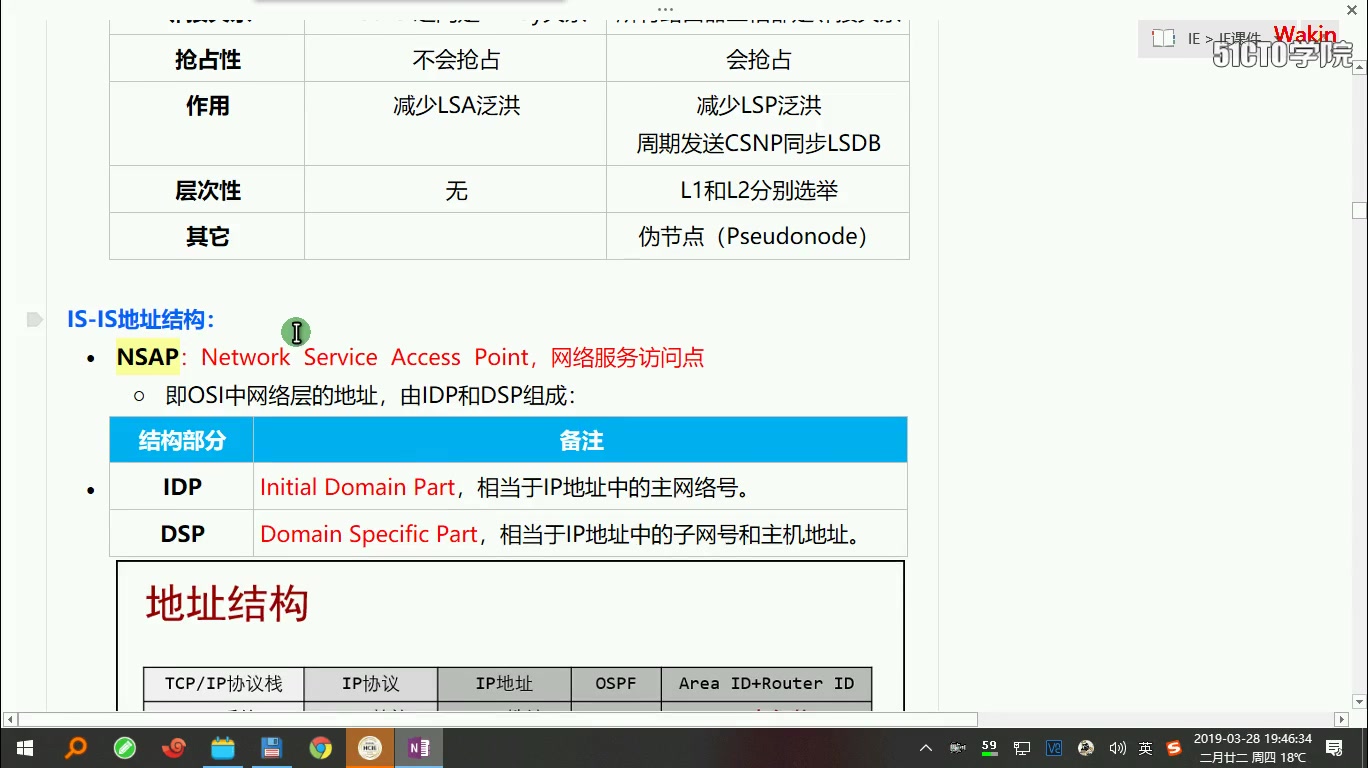The height and width of the screenshot is (768, 1368).
Task: Click the cell '伪节点 (Pseudonode)'
Action: coord(758,236)
